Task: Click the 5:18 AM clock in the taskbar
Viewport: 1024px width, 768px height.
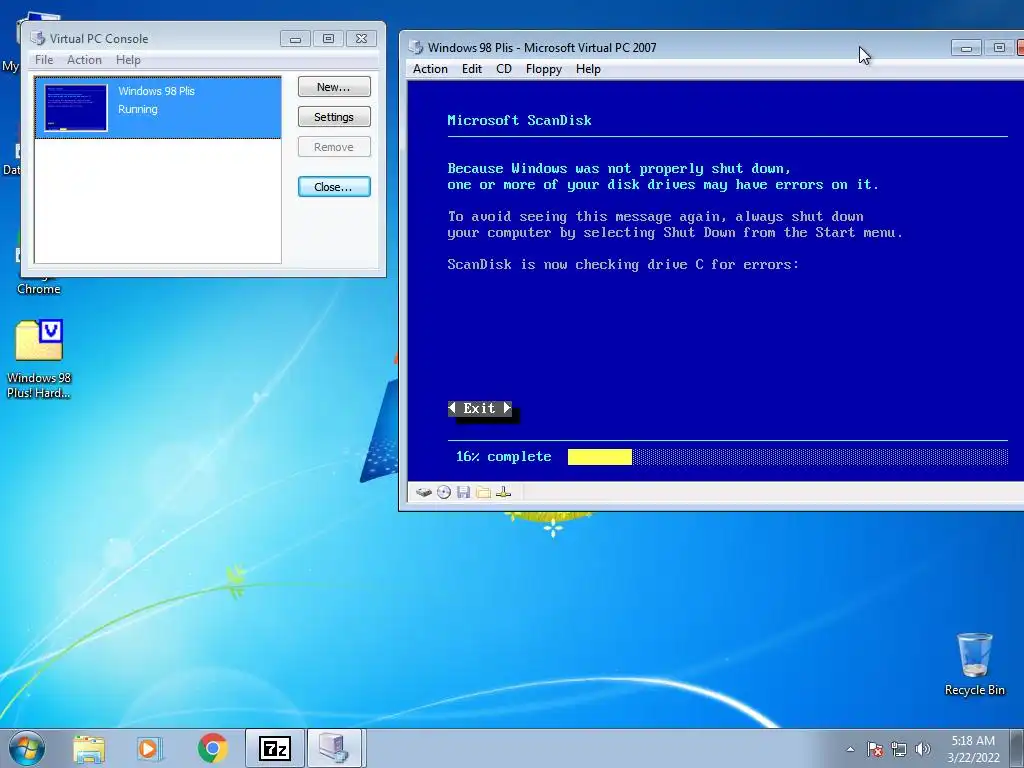Action: coord(973,741)
